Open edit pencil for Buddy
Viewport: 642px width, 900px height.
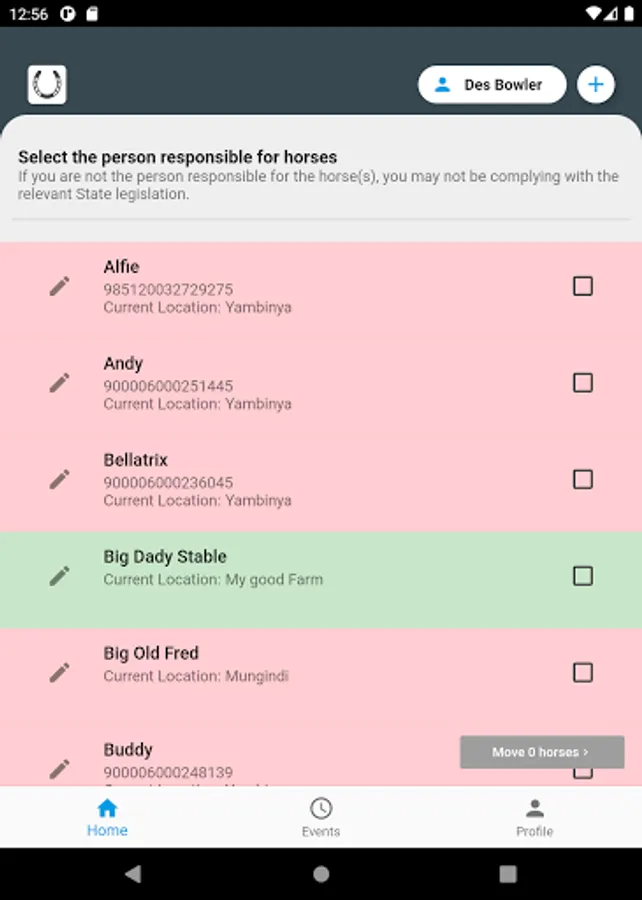click(60, 769)
